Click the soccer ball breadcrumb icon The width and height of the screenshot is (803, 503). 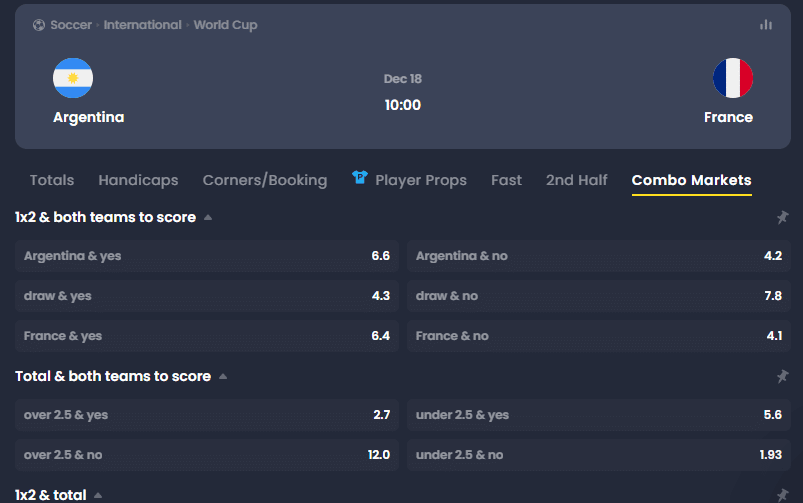[x=39, y=25]
